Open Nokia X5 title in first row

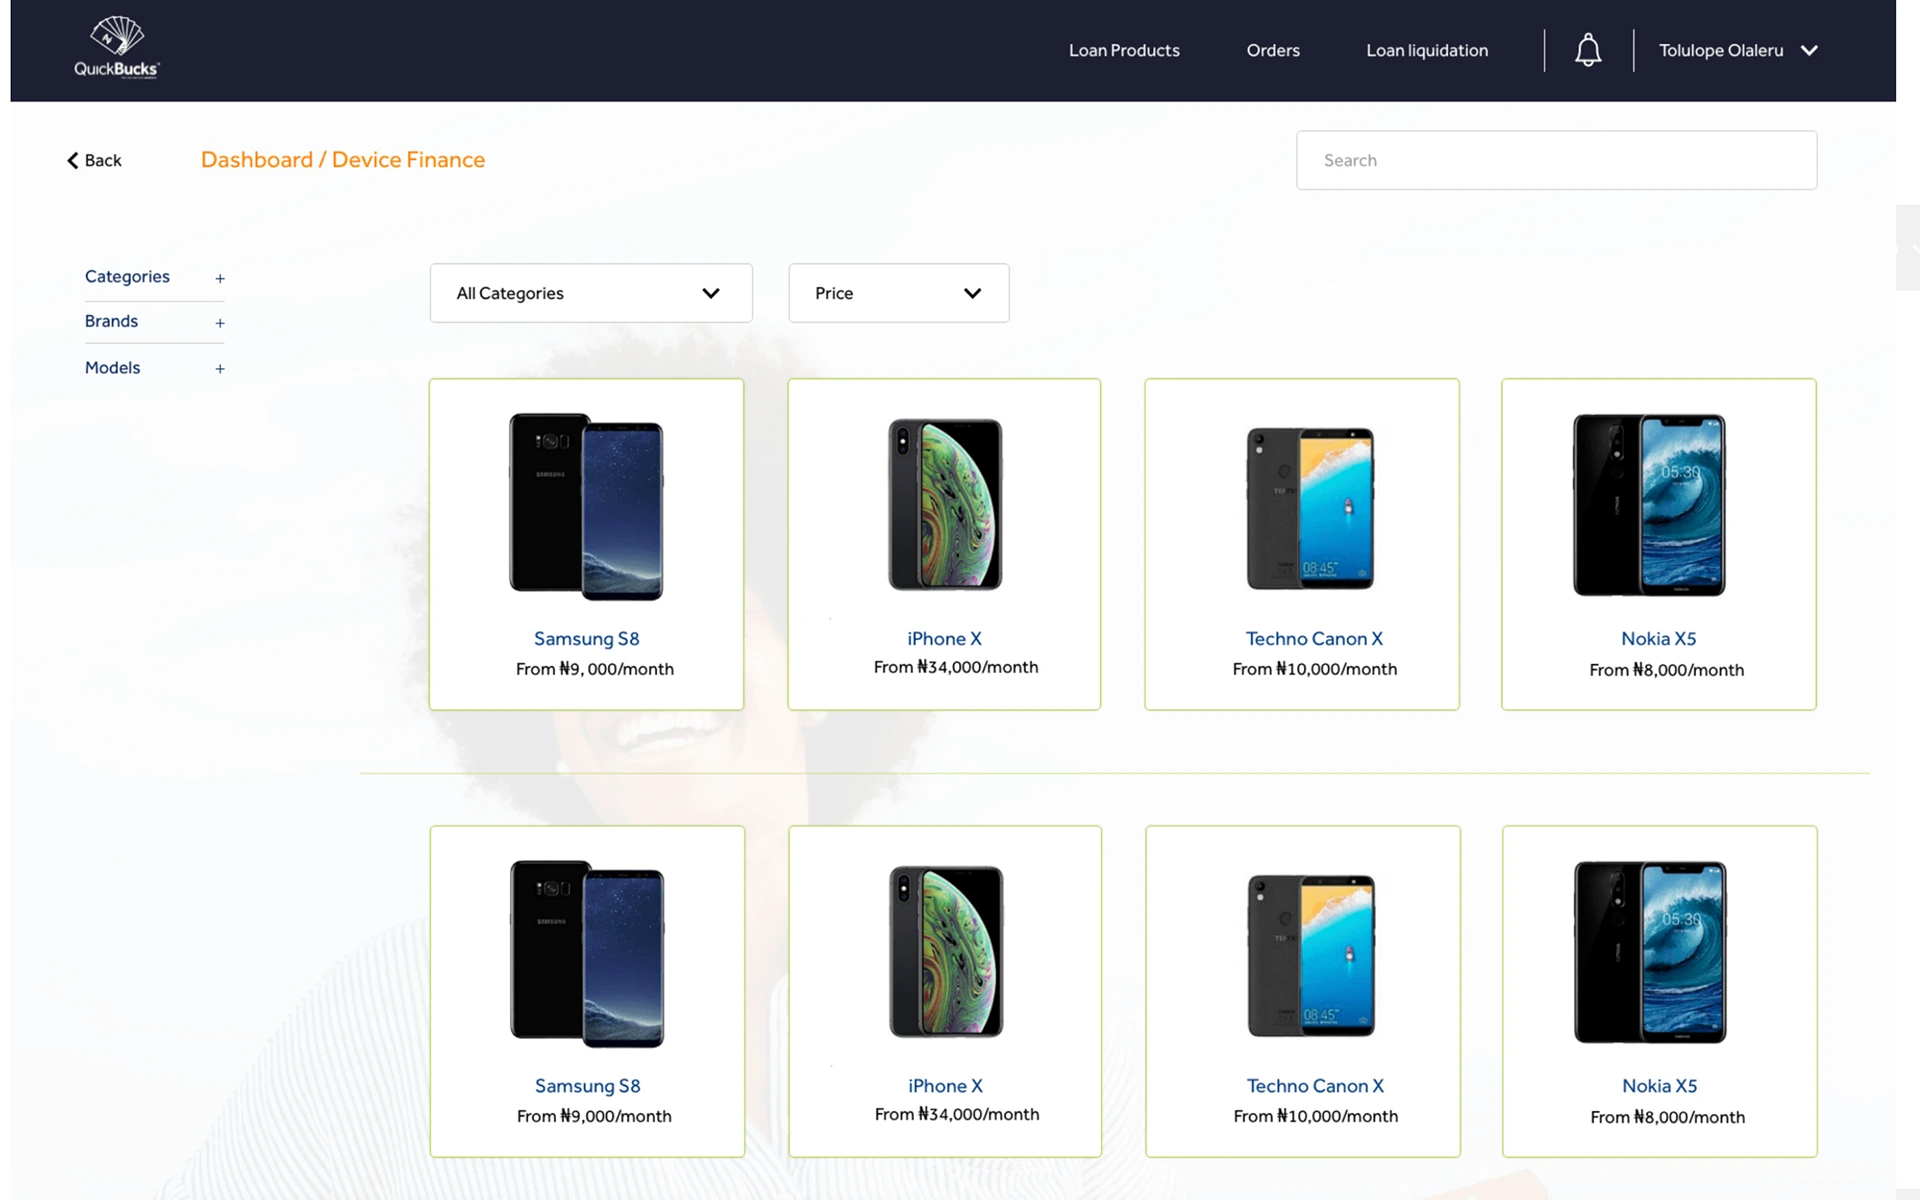pos(1658,639)
